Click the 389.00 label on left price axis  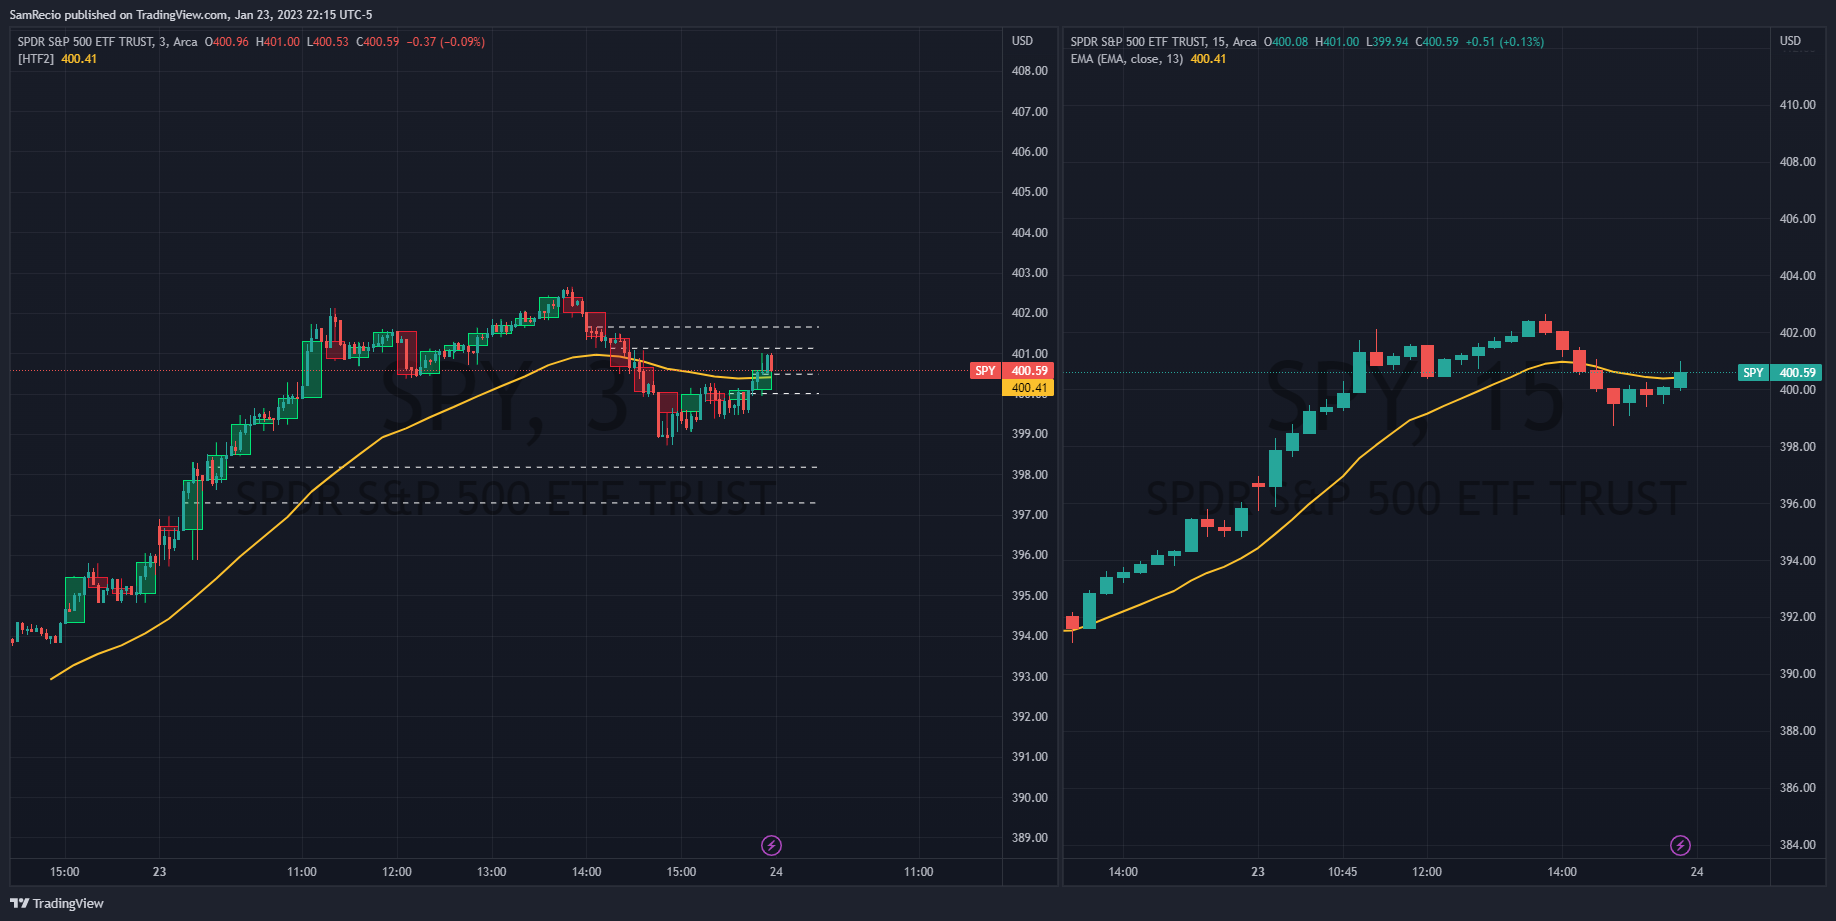[1029, 838]
